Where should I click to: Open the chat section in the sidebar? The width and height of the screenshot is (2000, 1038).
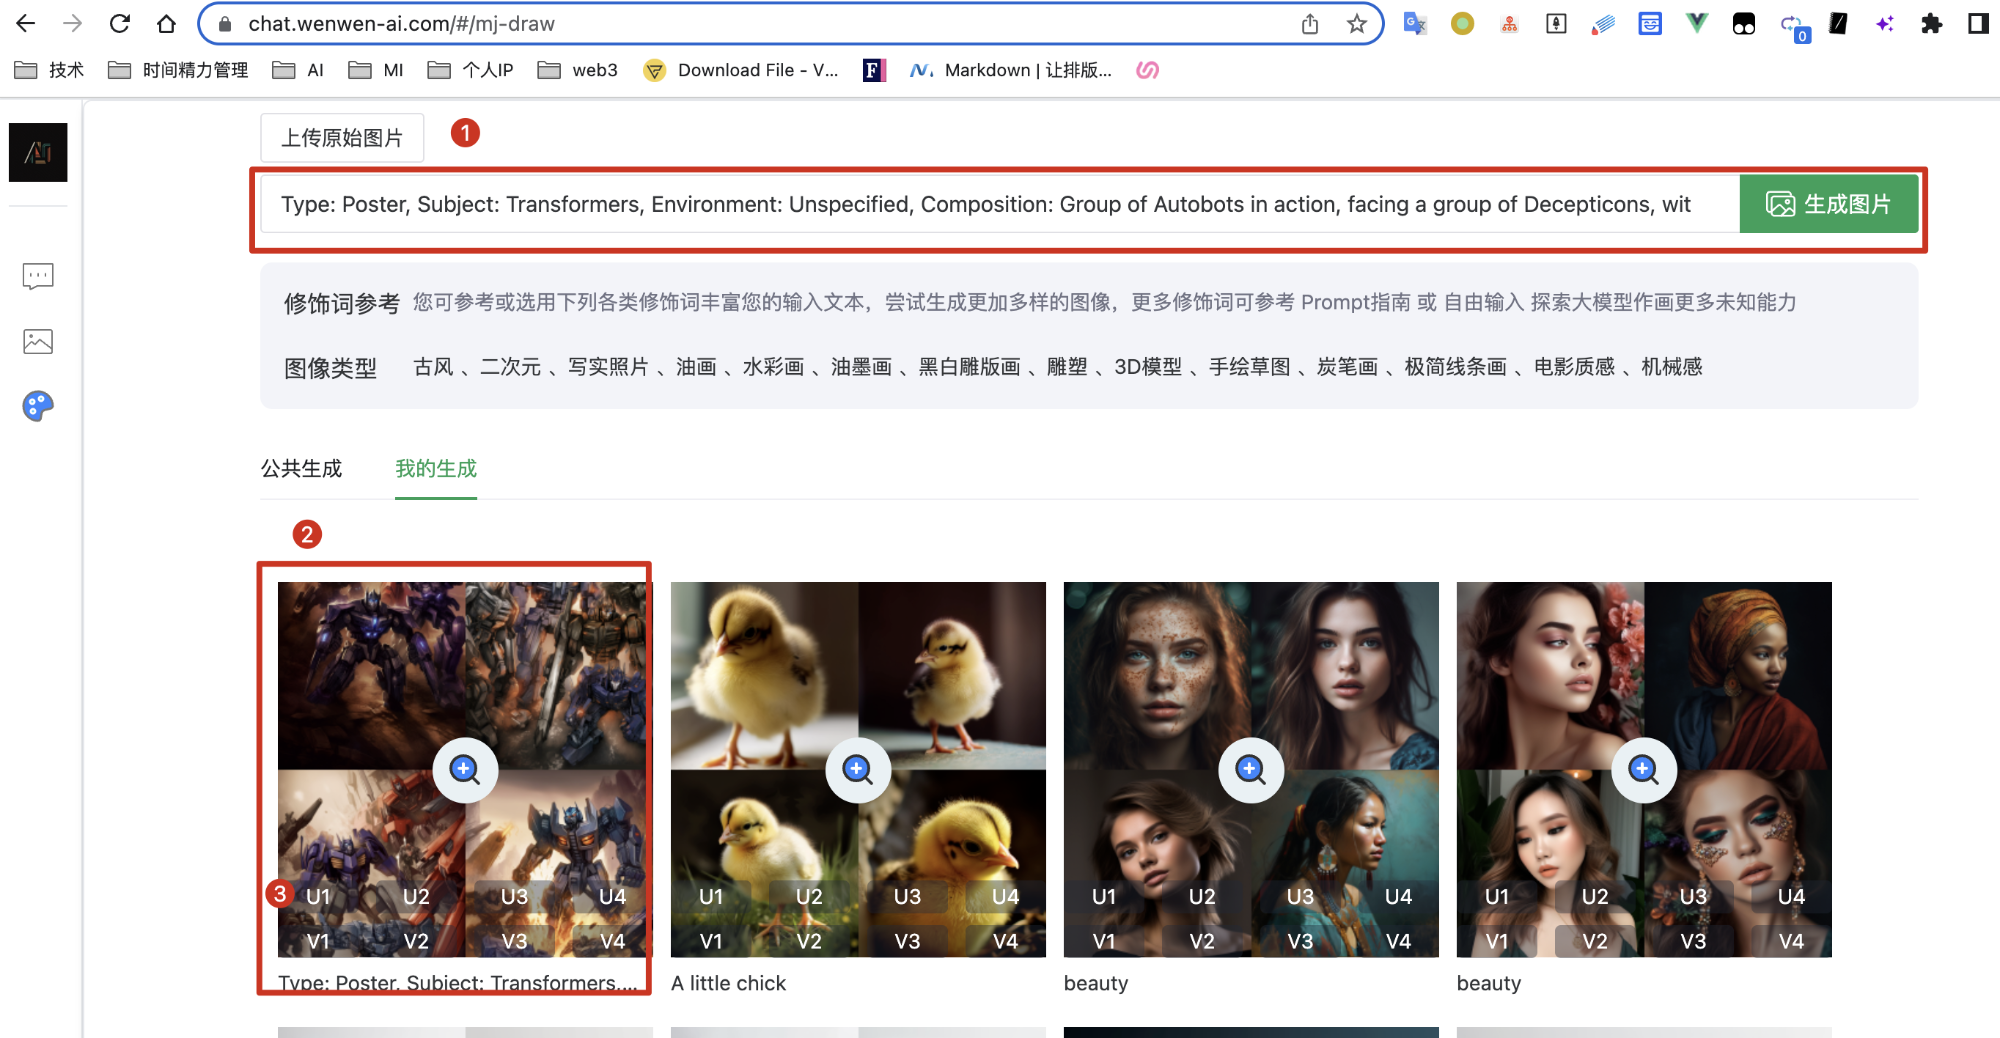coord(38,276)
